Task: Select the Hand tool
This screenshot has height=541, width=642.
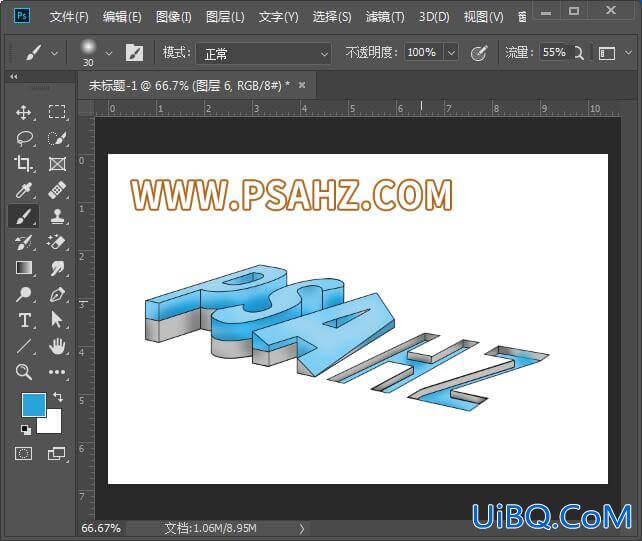Action: point(57,346)
